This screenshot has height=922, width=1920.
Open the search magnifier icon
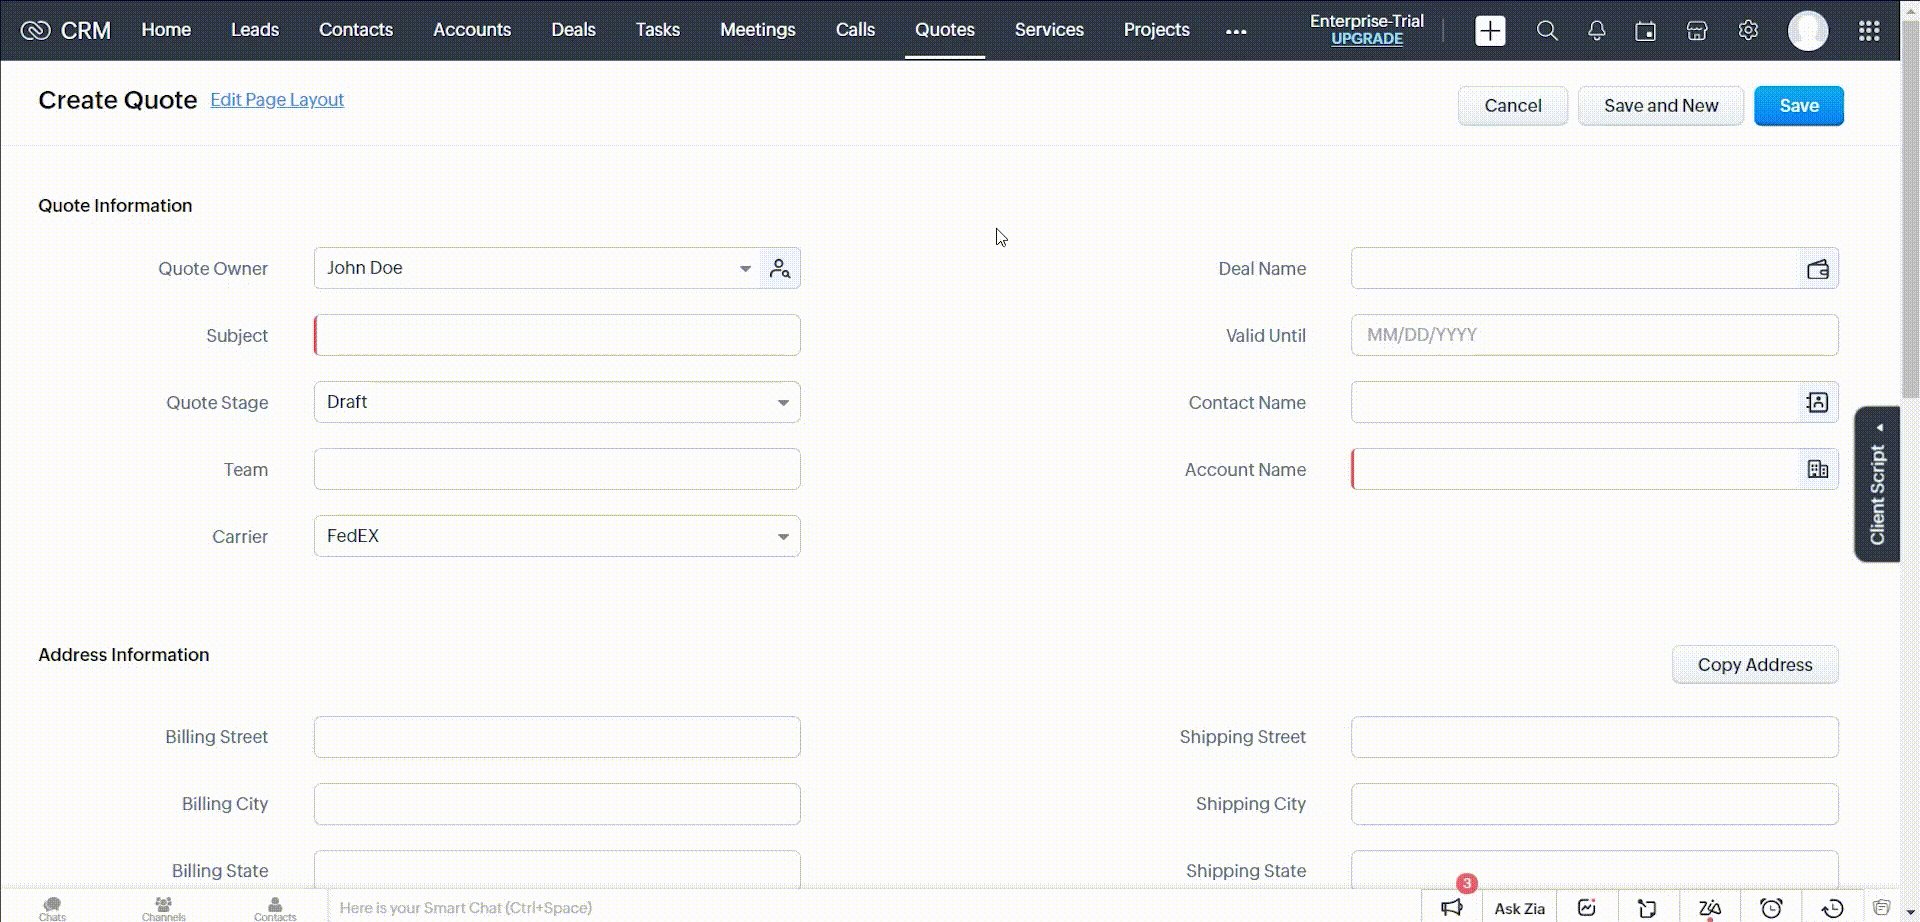(1547, 31)
